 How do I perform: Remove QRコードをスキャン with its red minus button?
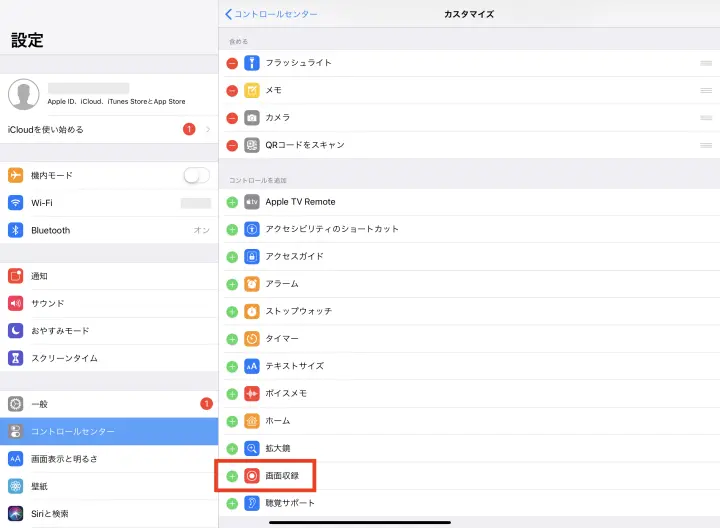pyautogui.click(x=232, y=146)
